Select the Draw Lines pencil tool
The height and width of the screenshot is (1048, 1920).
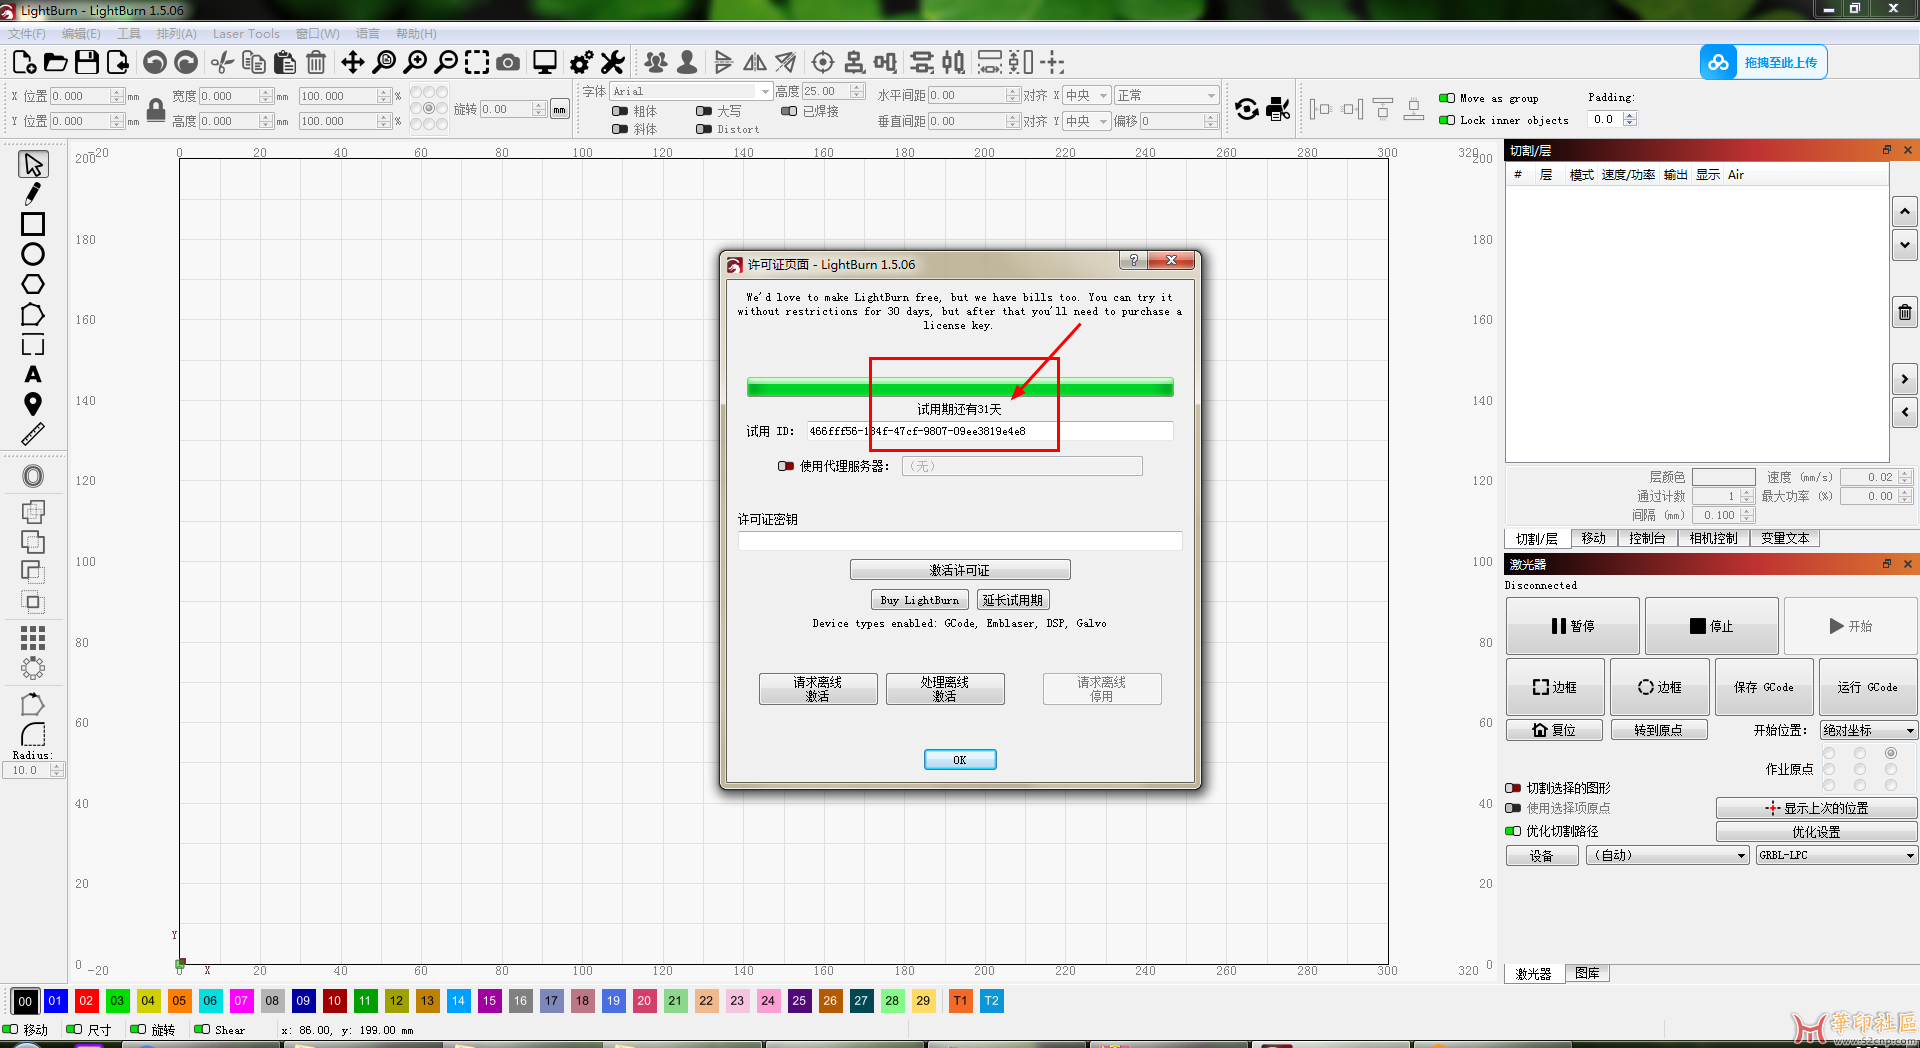pos(33,194)
